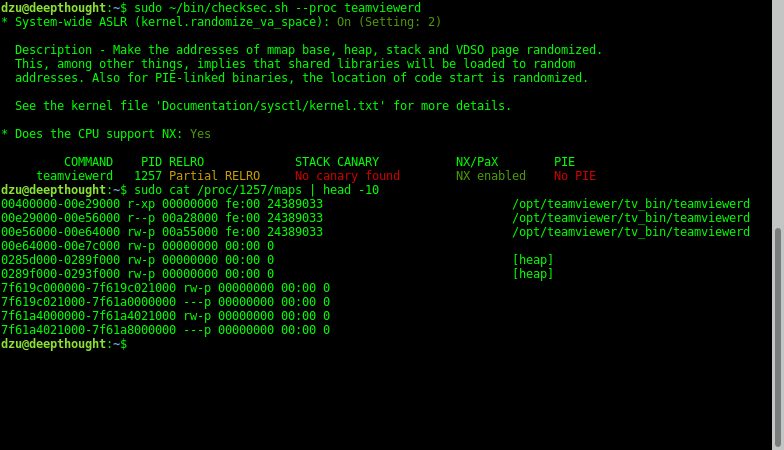Click the PID value 1257
This screenshot has height=450, width=784.
click(x=148, y=176)
